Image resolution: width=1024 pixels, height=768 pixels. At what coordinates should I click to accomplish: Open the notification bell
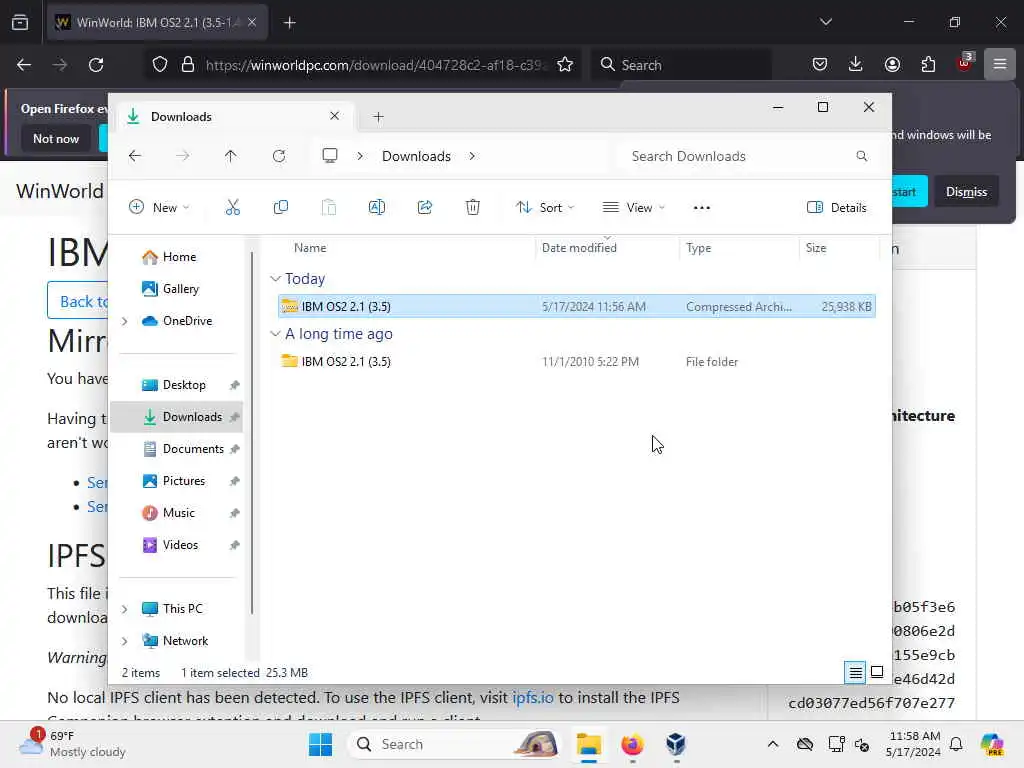[x=956, y=744]
